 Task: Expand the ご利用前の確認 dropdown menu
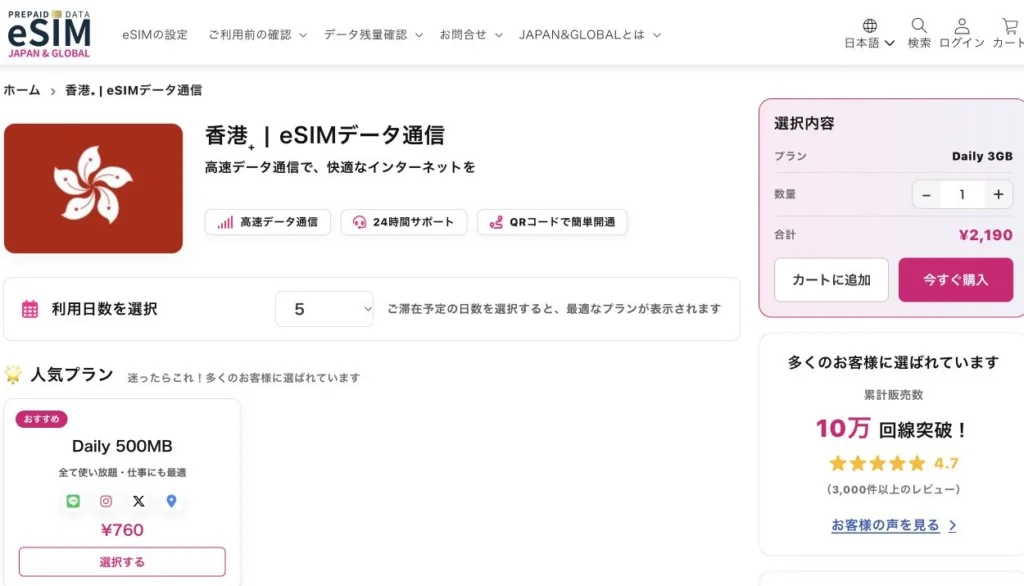tap(257, 35)
